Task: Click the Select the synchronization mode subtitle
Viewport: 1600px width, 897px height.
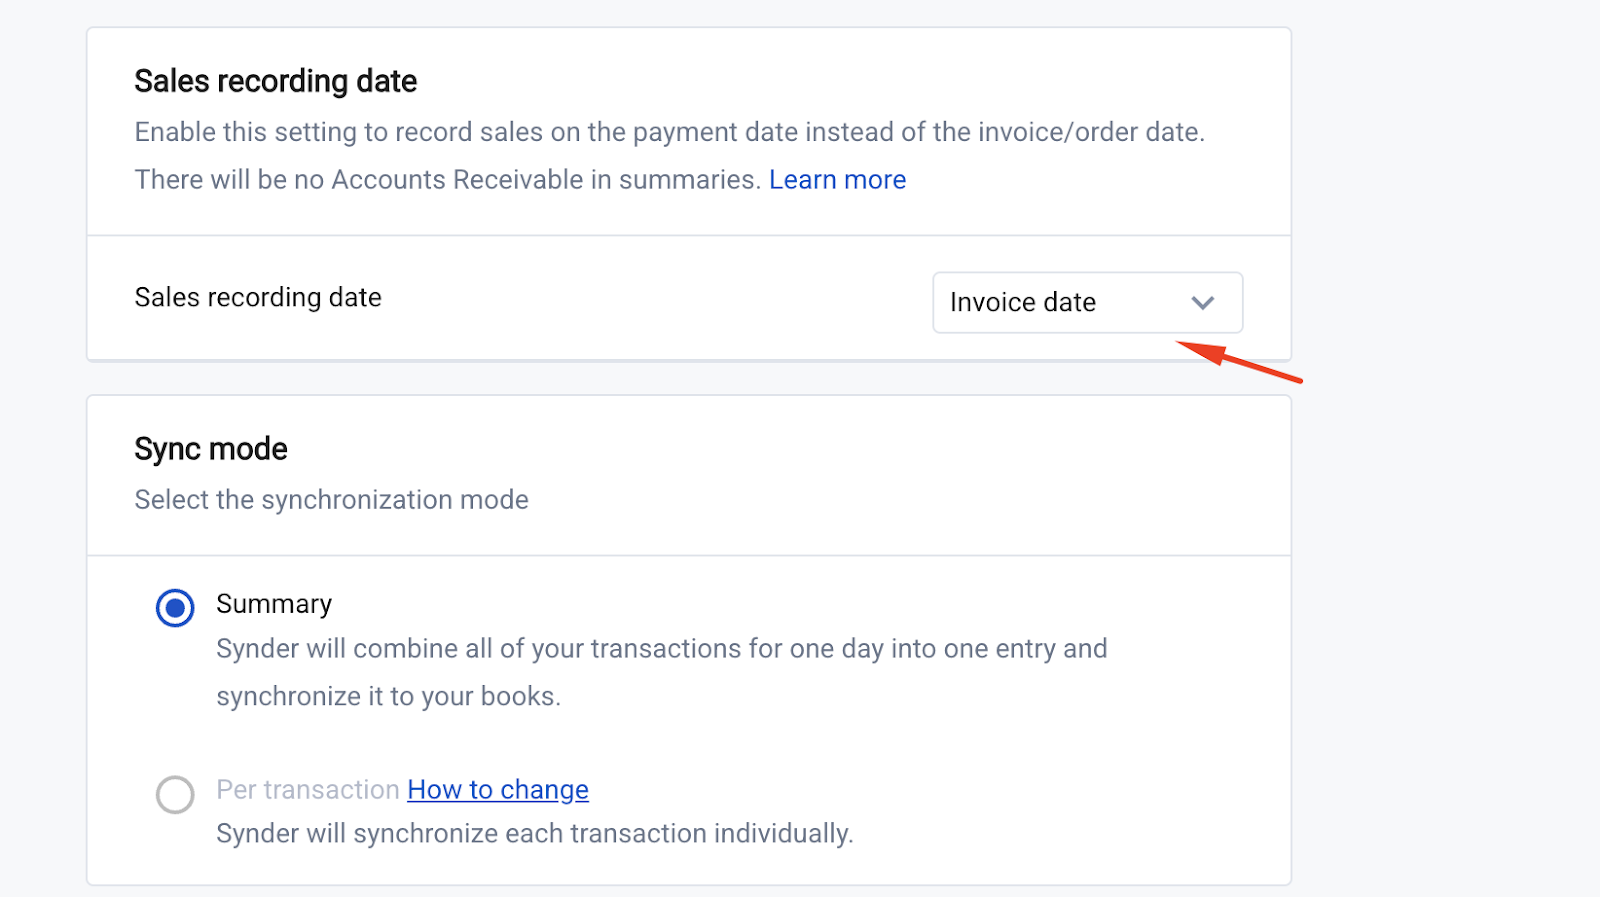Action: point(332,500)
